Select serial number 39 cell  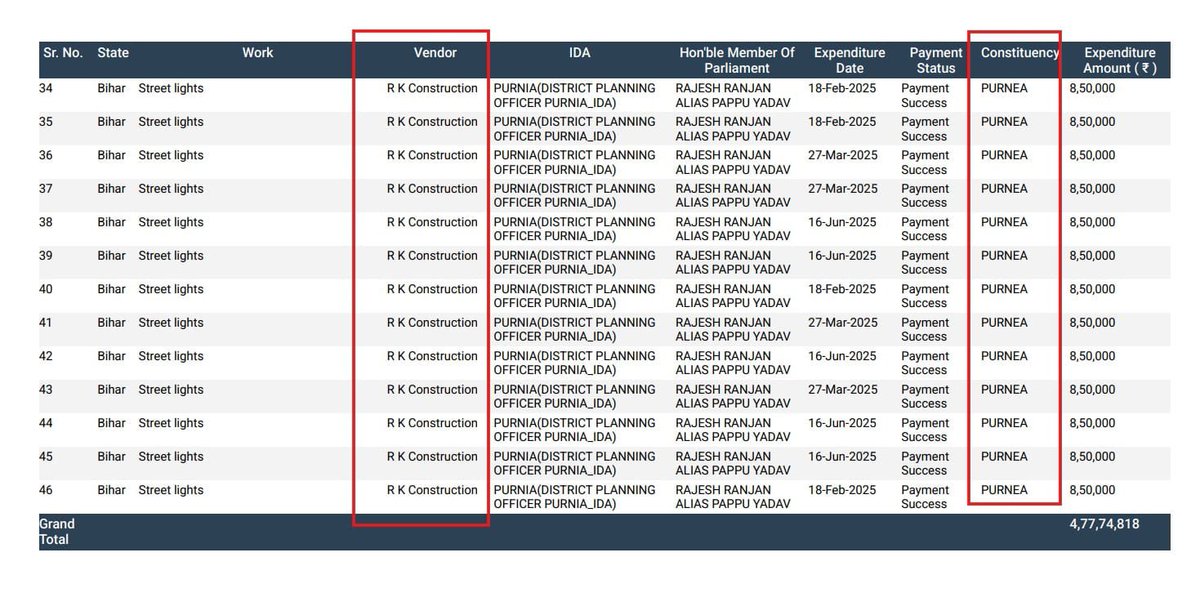46,256
